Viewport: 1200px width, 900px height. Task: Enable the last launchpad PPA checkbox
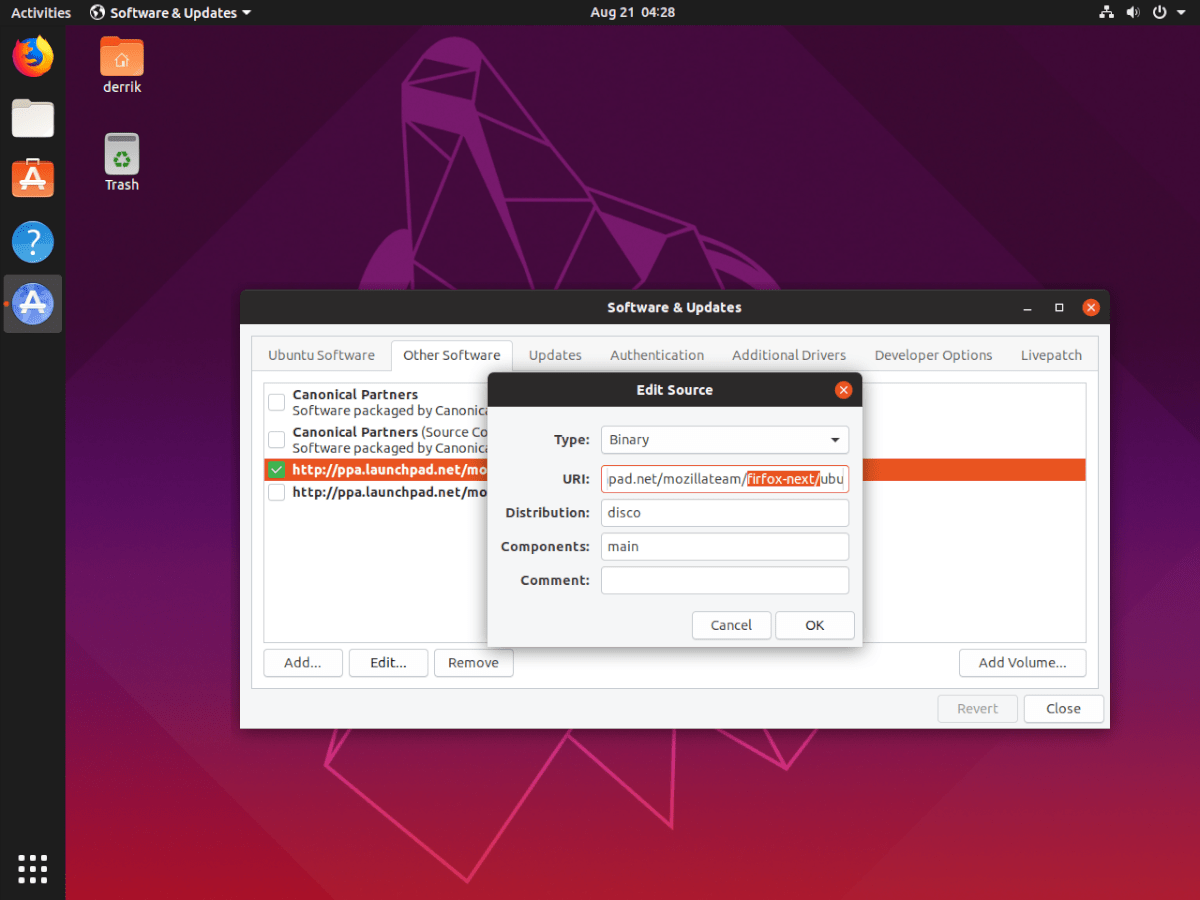point(276,493)
